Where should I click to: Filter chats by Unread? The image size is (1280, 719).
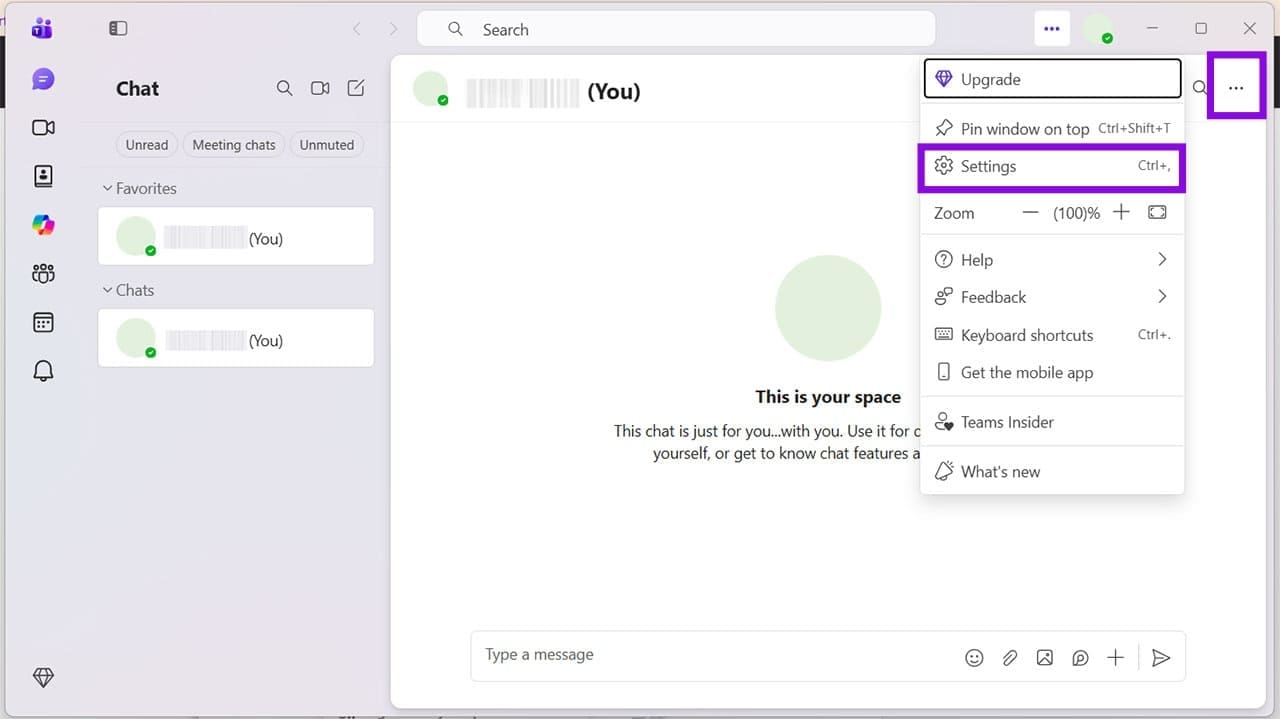pos(147,145)
